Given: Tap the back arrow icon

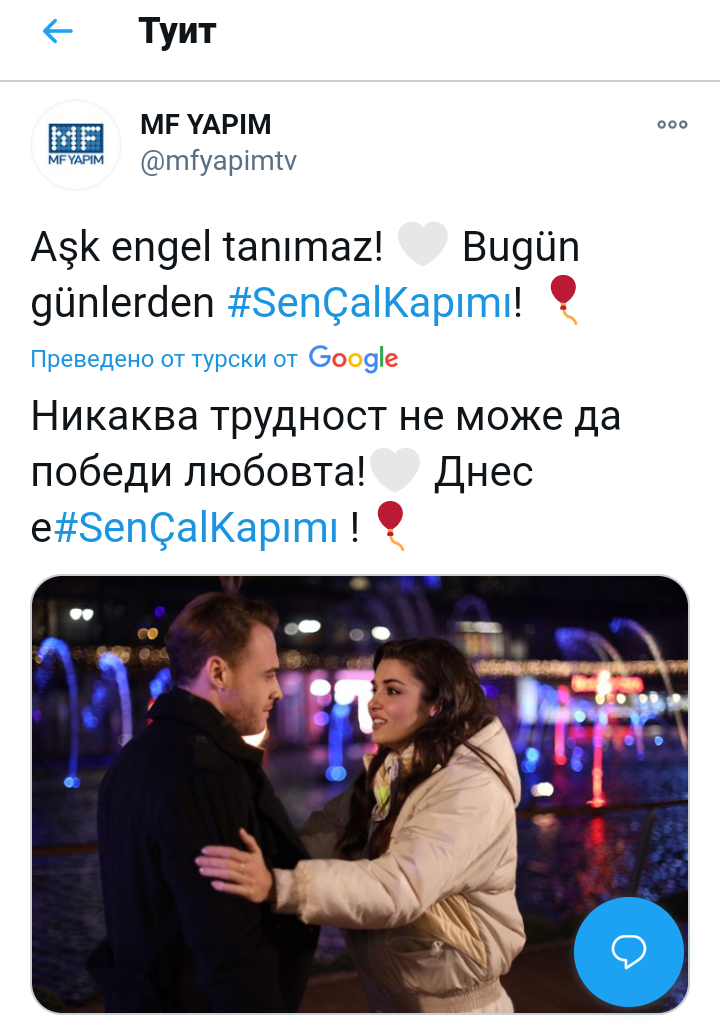Looking at the screenshot, I should pos(57,31).
